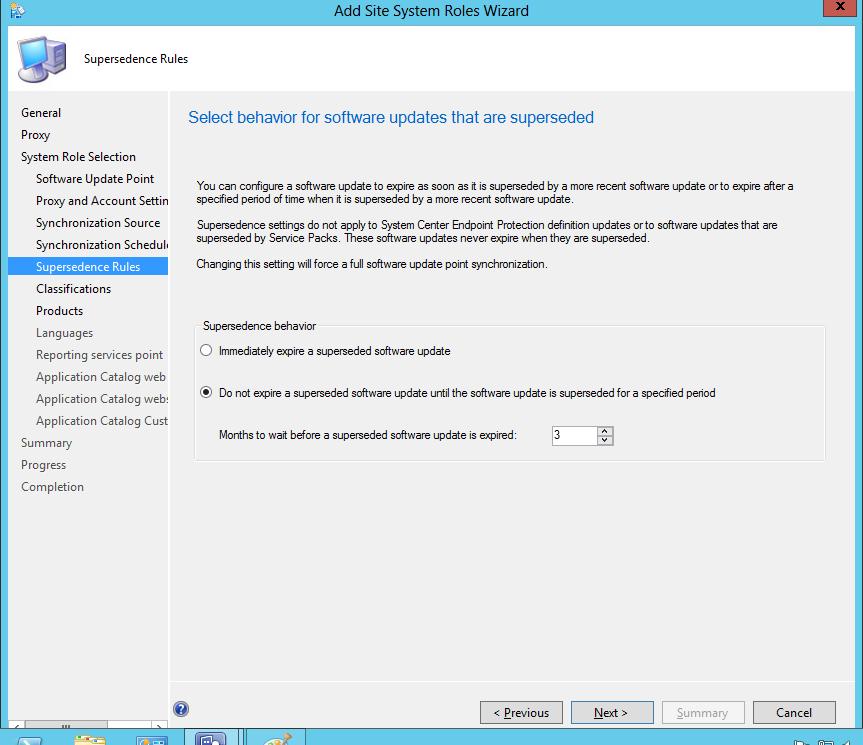Click Summary in the wizard sidebar
Viewport: 863px width, 745px height.
[46, 443]
